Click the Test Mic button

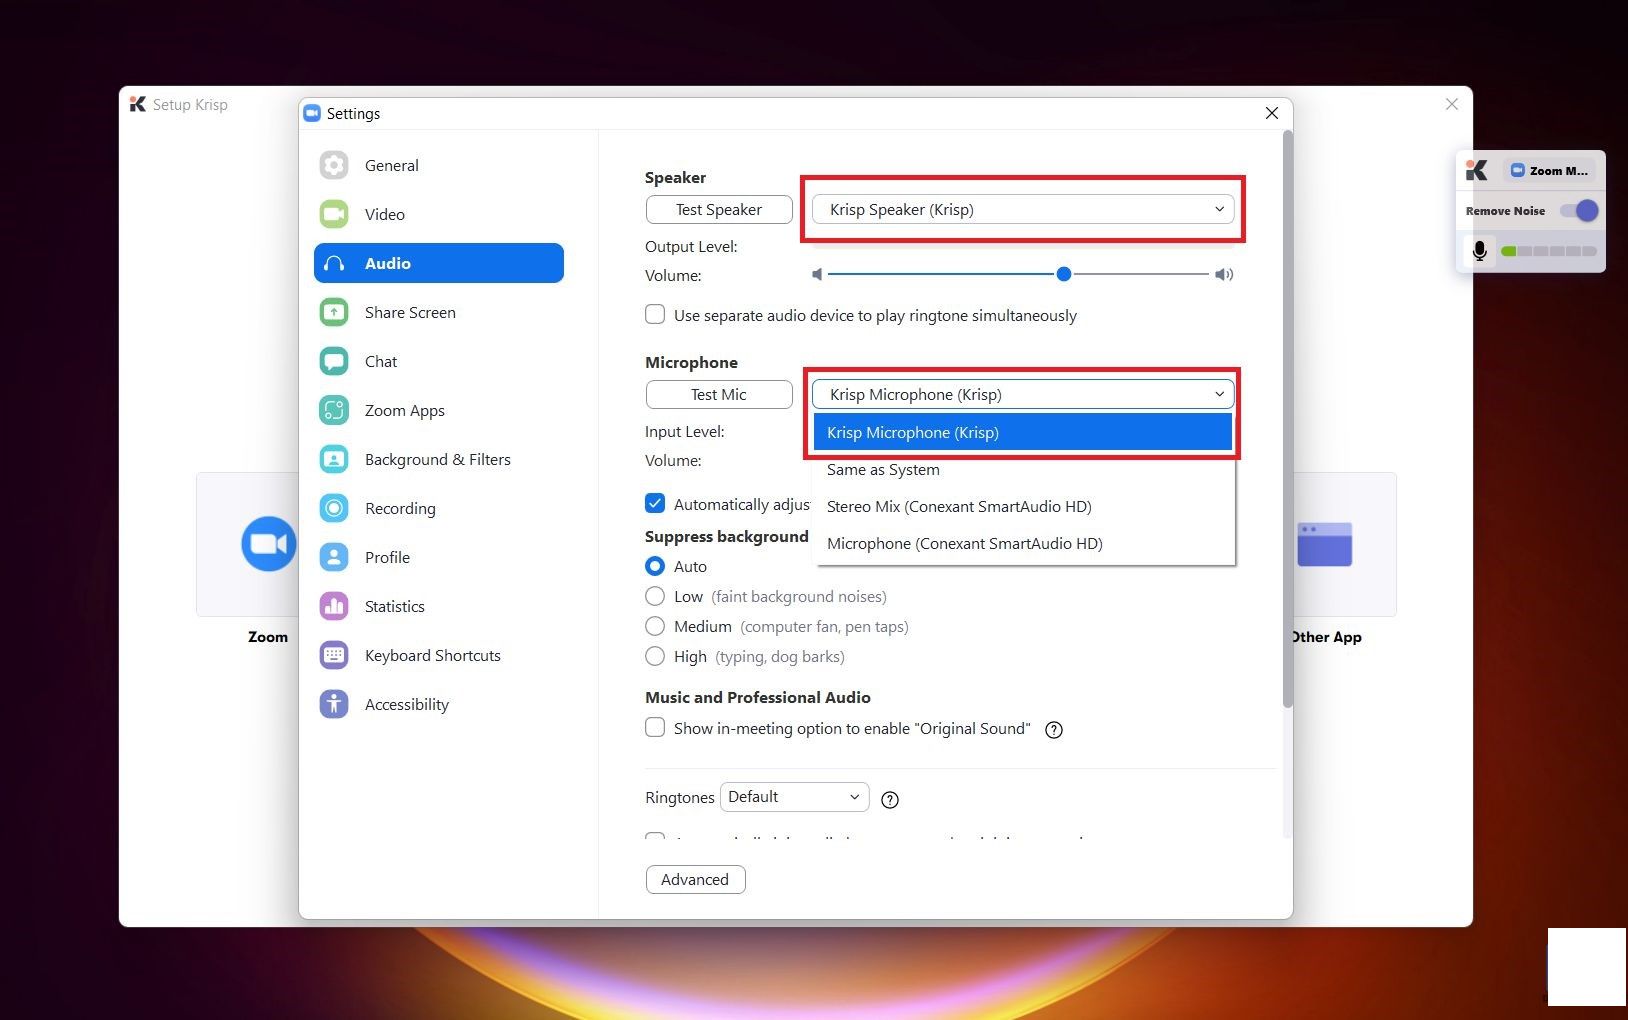coord(719,394)
